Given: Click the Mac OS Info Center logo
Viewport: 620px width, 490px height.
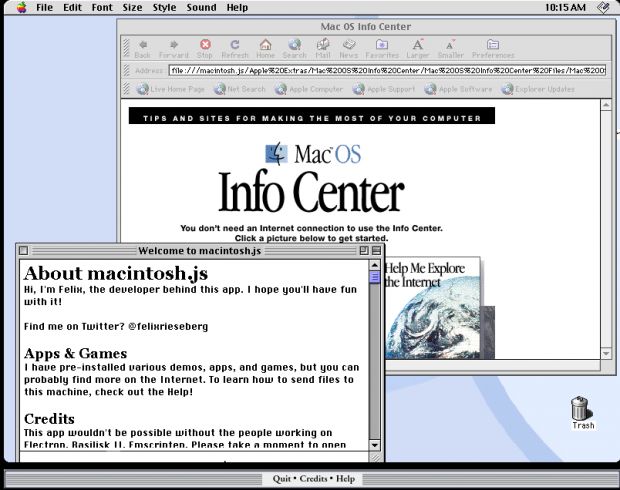Looking at the screenshot, I should tap(312, 178).
